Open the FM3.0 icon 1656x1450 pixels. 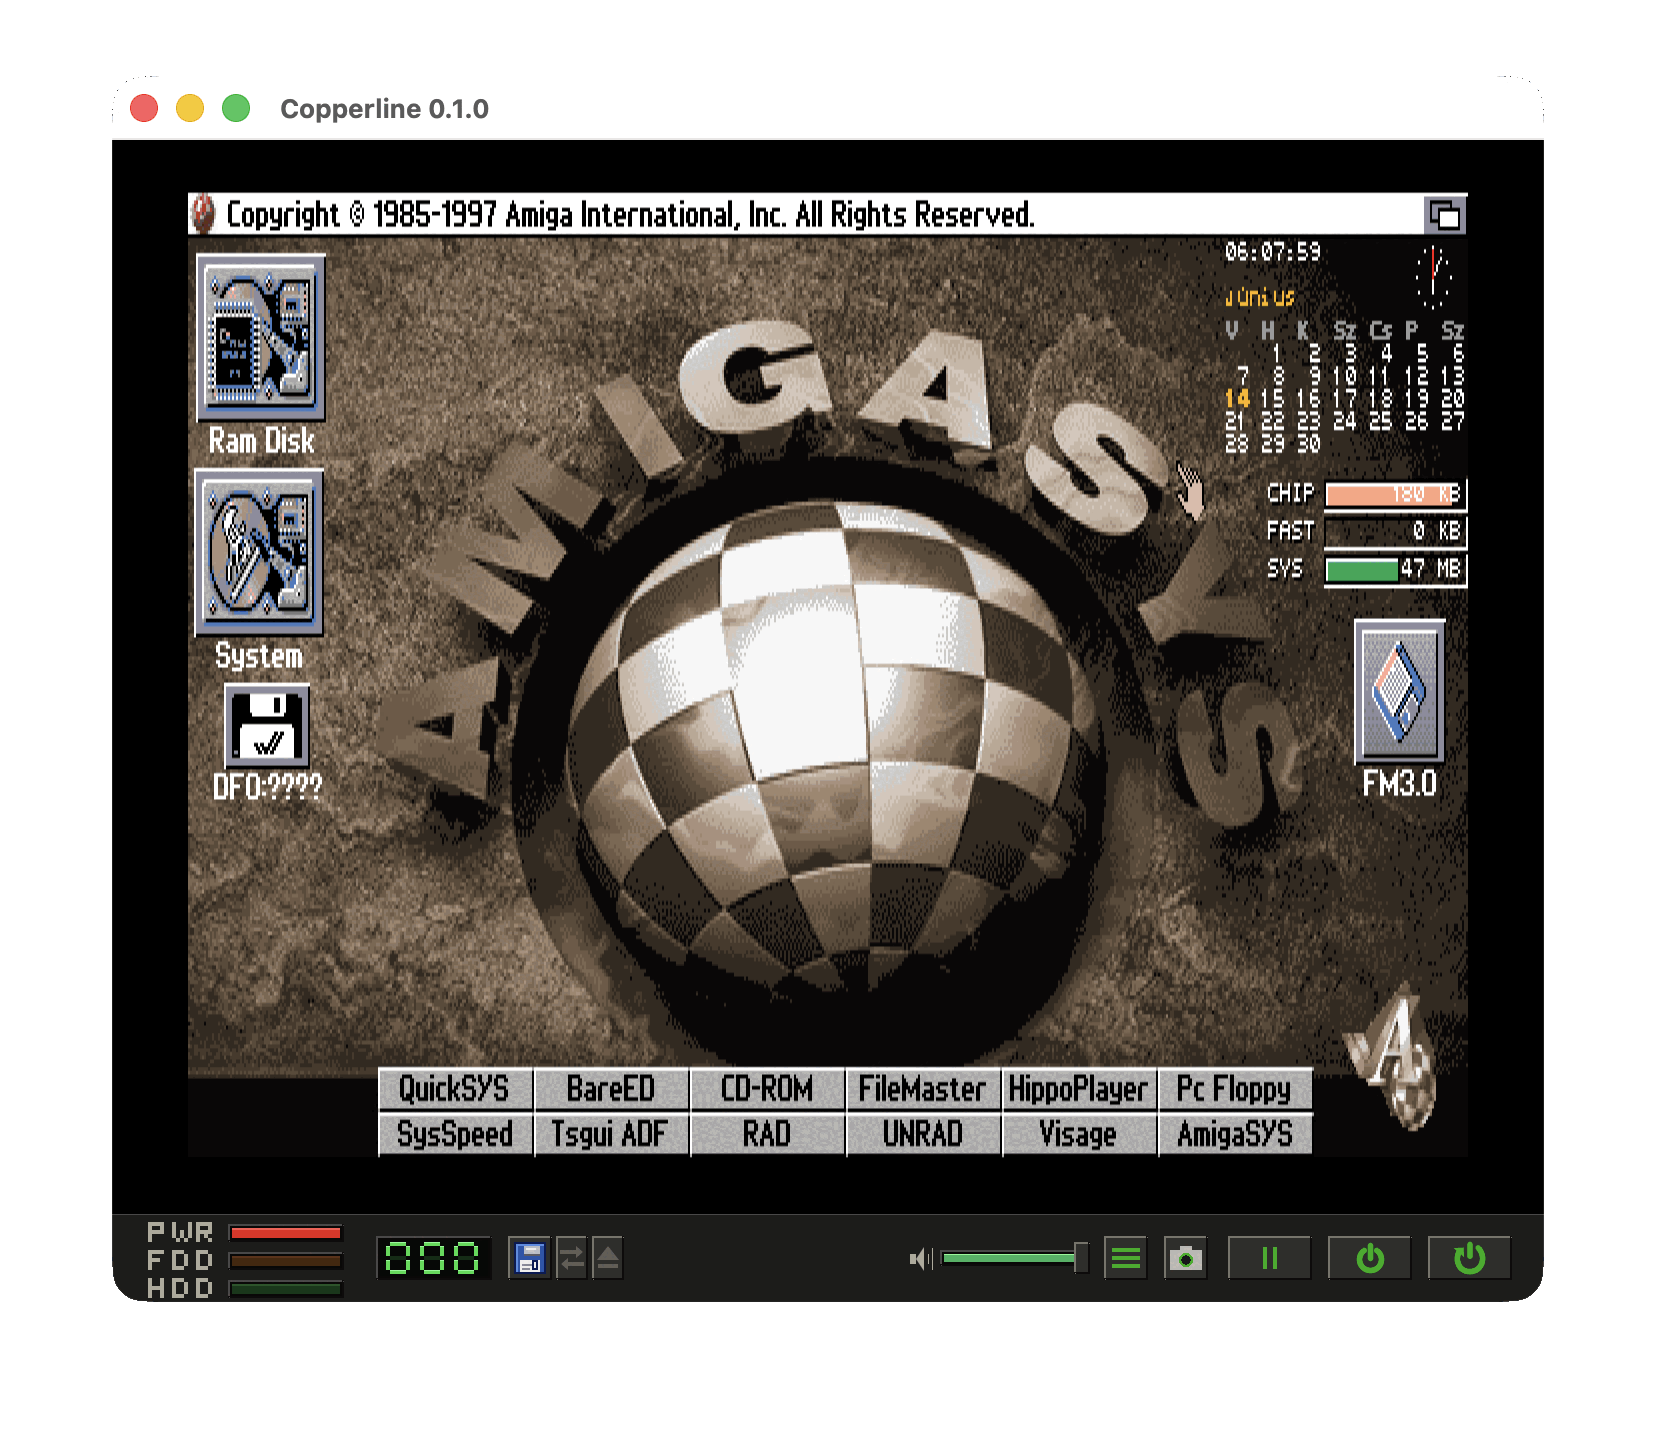pos(1400,692)
